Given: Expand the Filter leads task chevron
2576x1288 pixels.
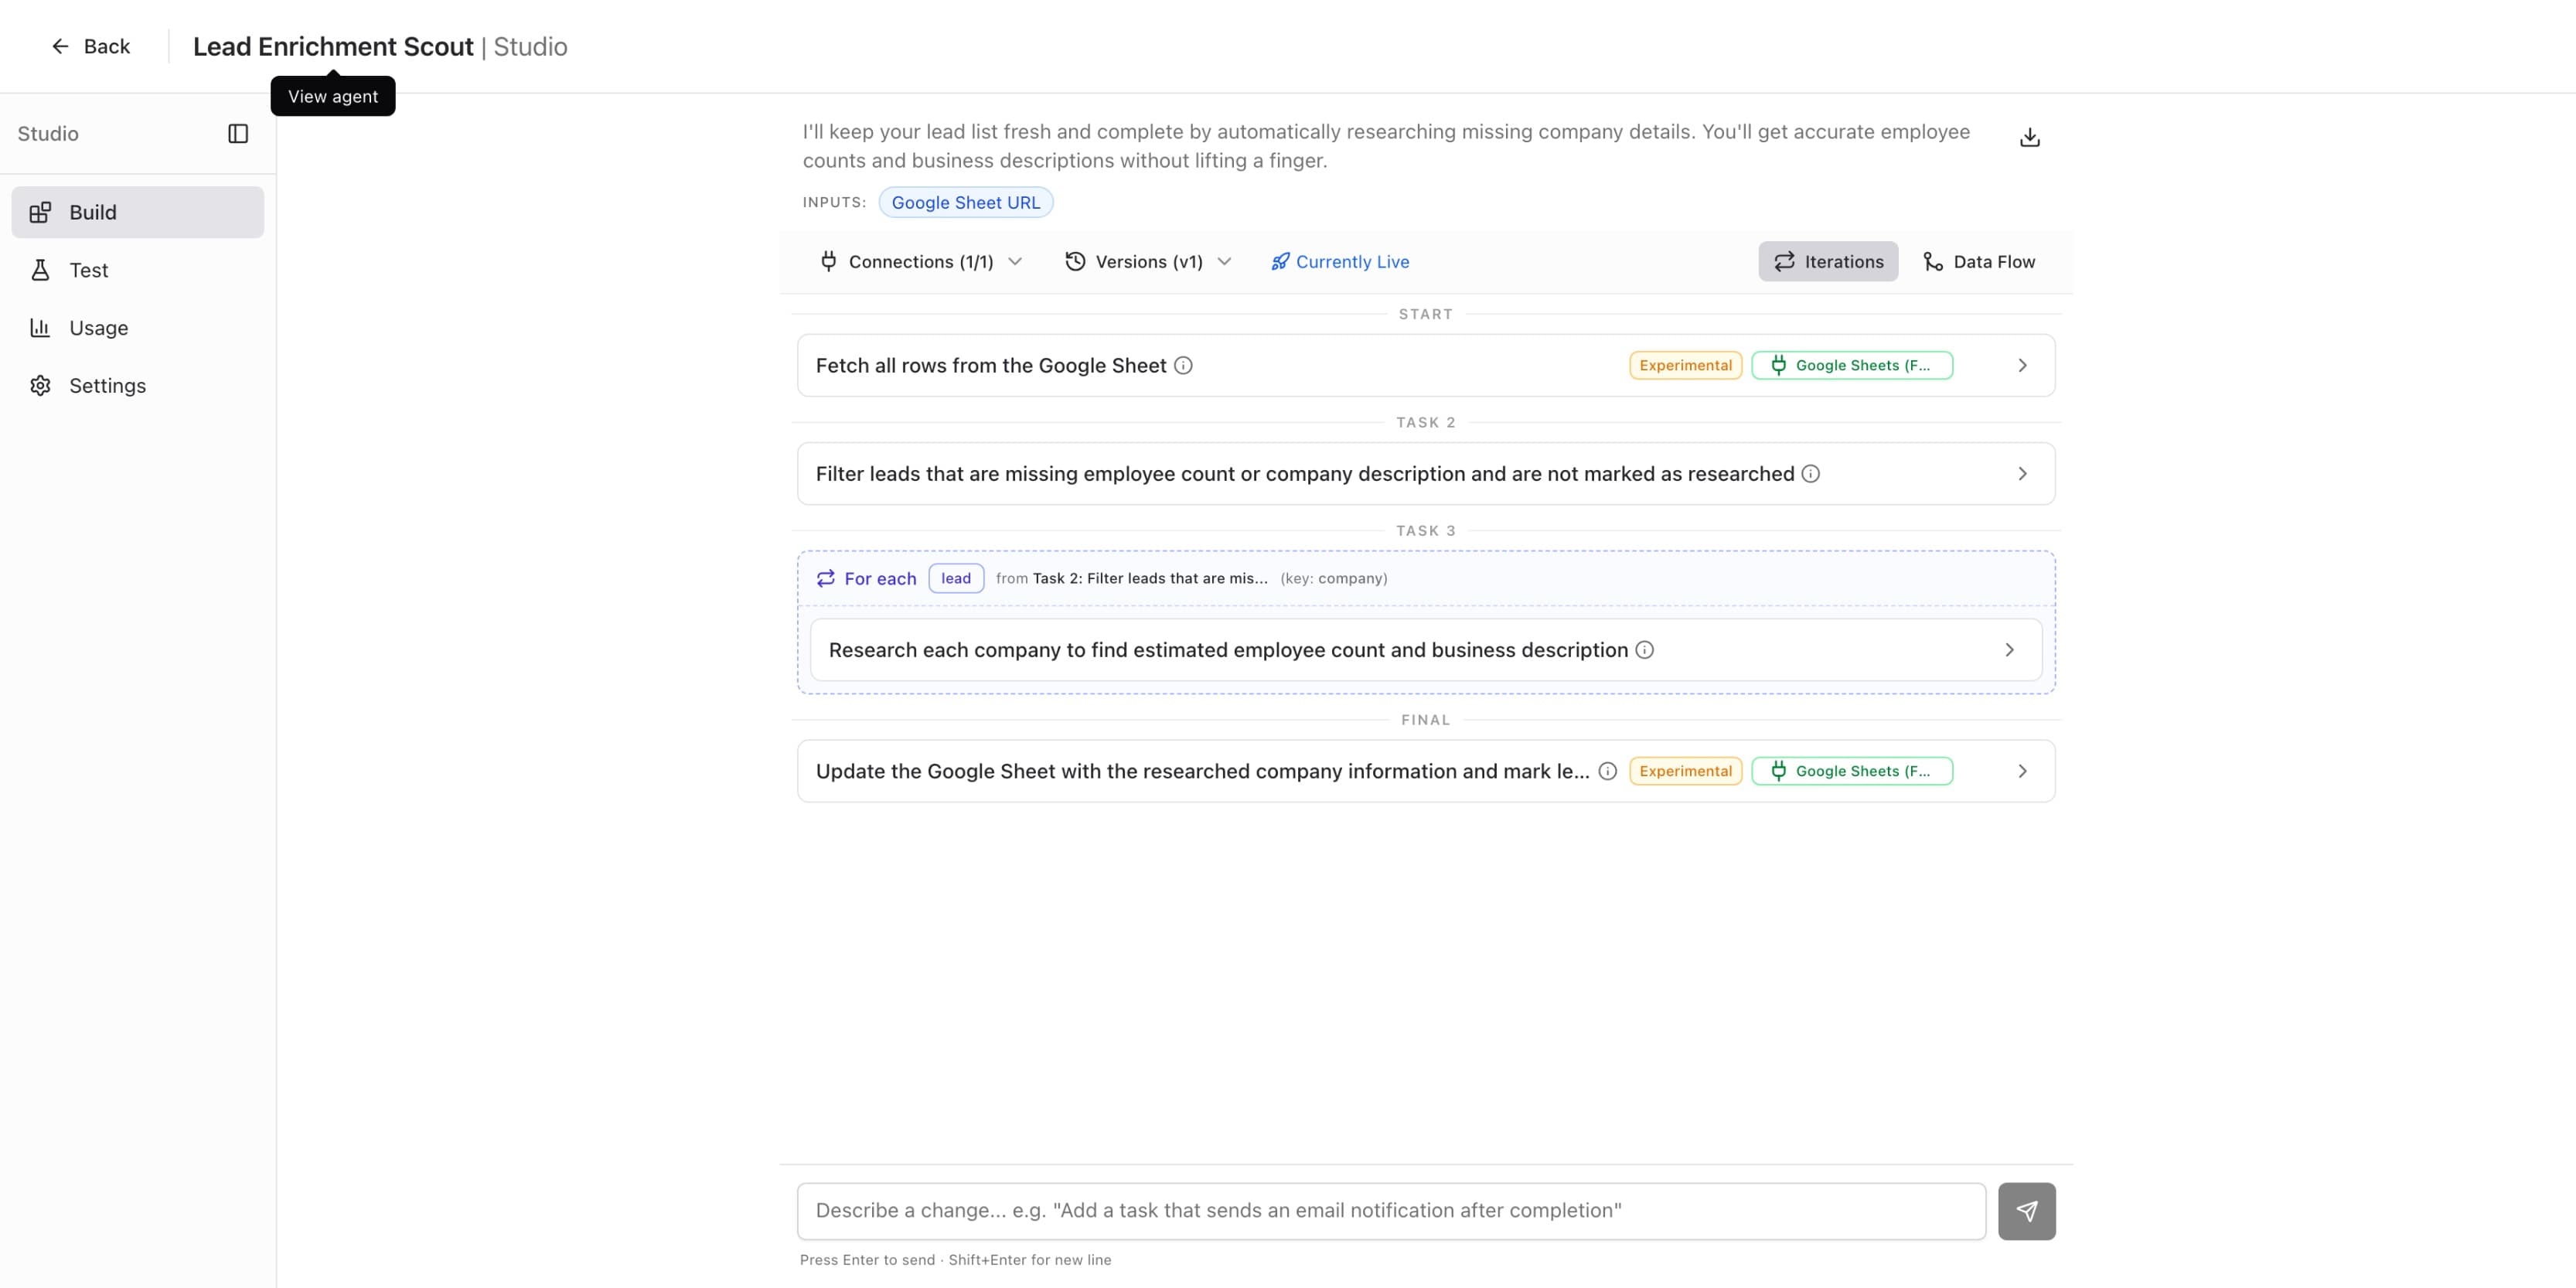Looking at the screenshot, I should tap(2022, 474).
